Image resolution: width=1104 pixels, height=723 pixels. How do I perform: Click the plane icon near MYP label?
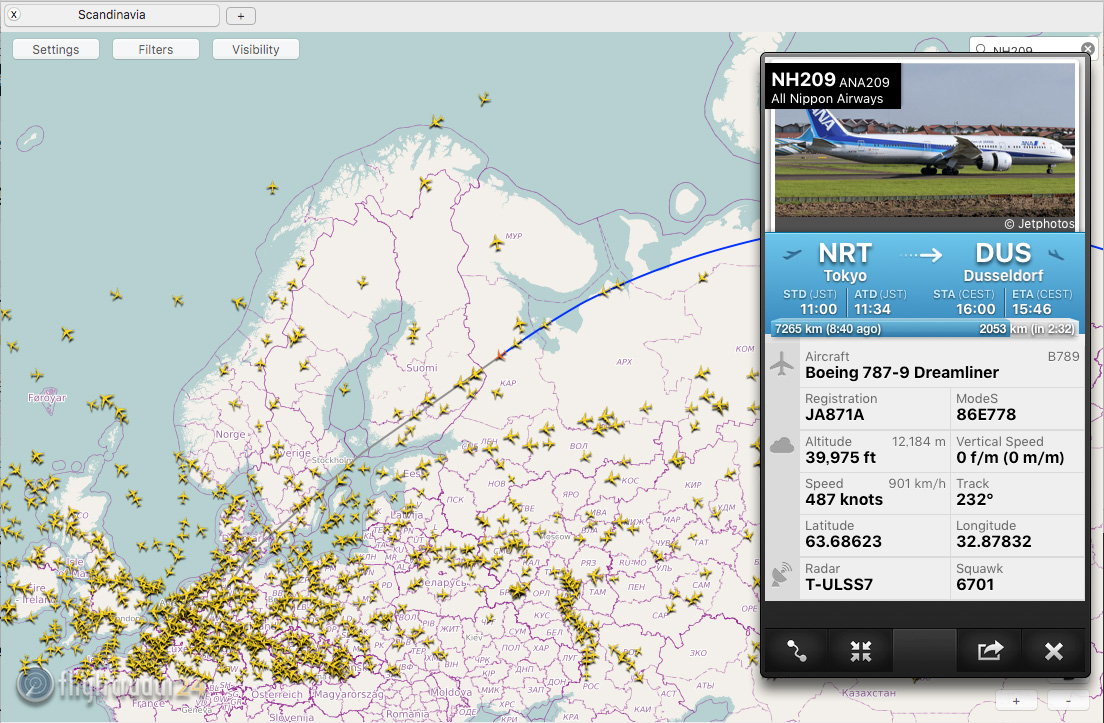click(496, 244)
